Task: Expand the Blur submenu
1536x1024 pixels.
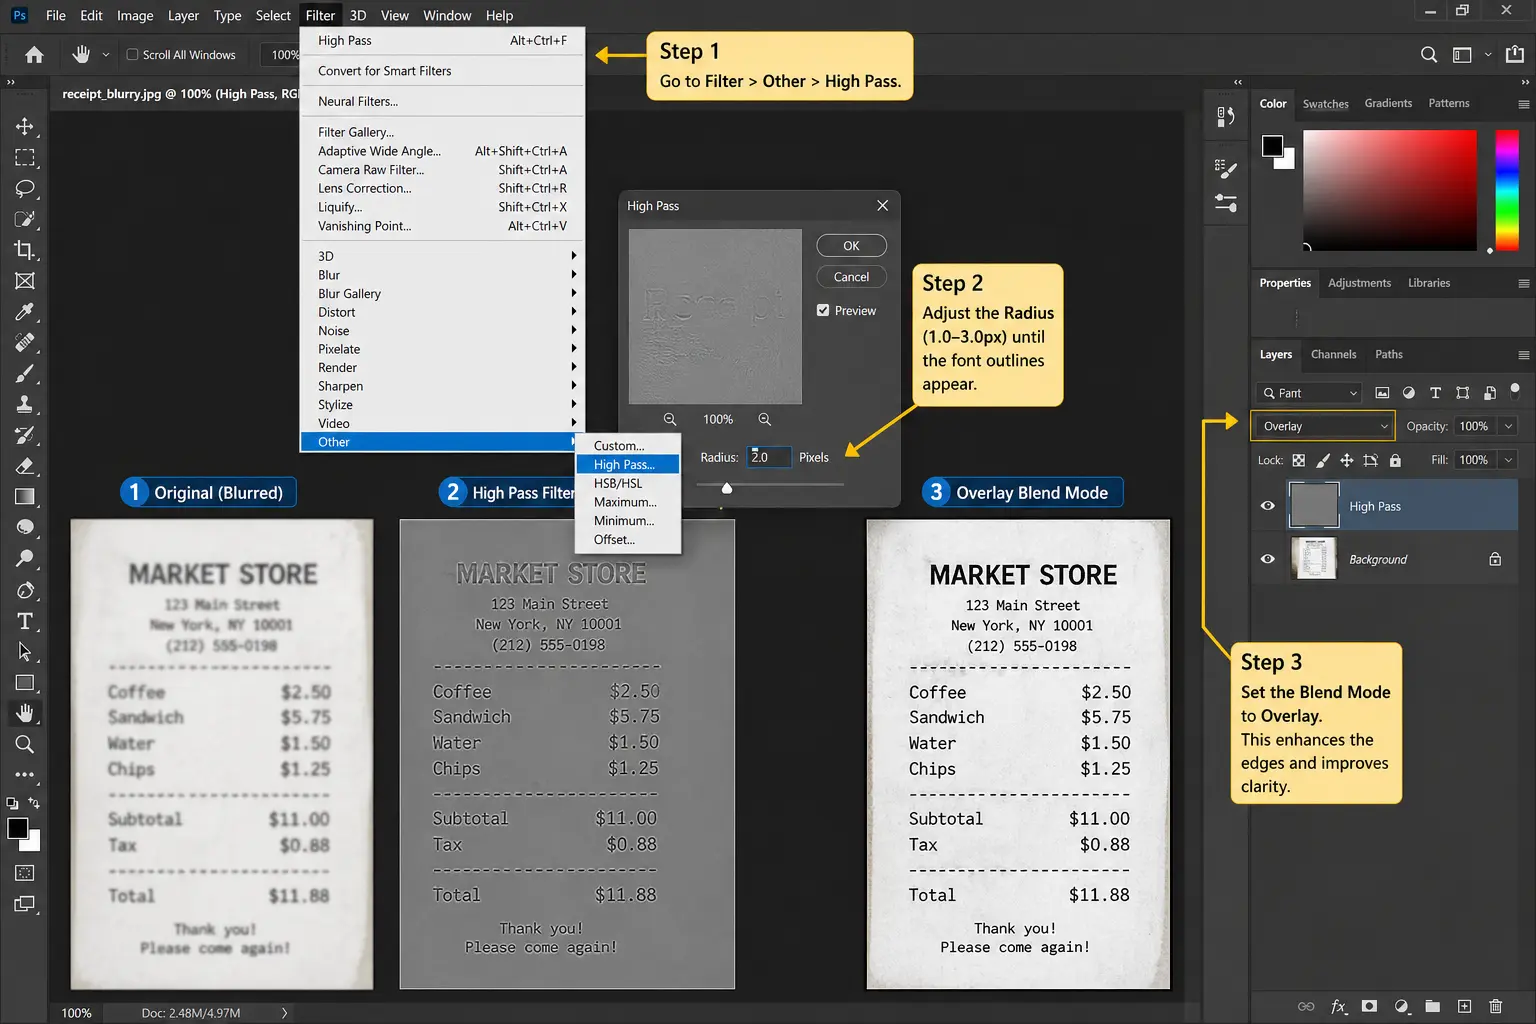Action: tap(442, 275)
